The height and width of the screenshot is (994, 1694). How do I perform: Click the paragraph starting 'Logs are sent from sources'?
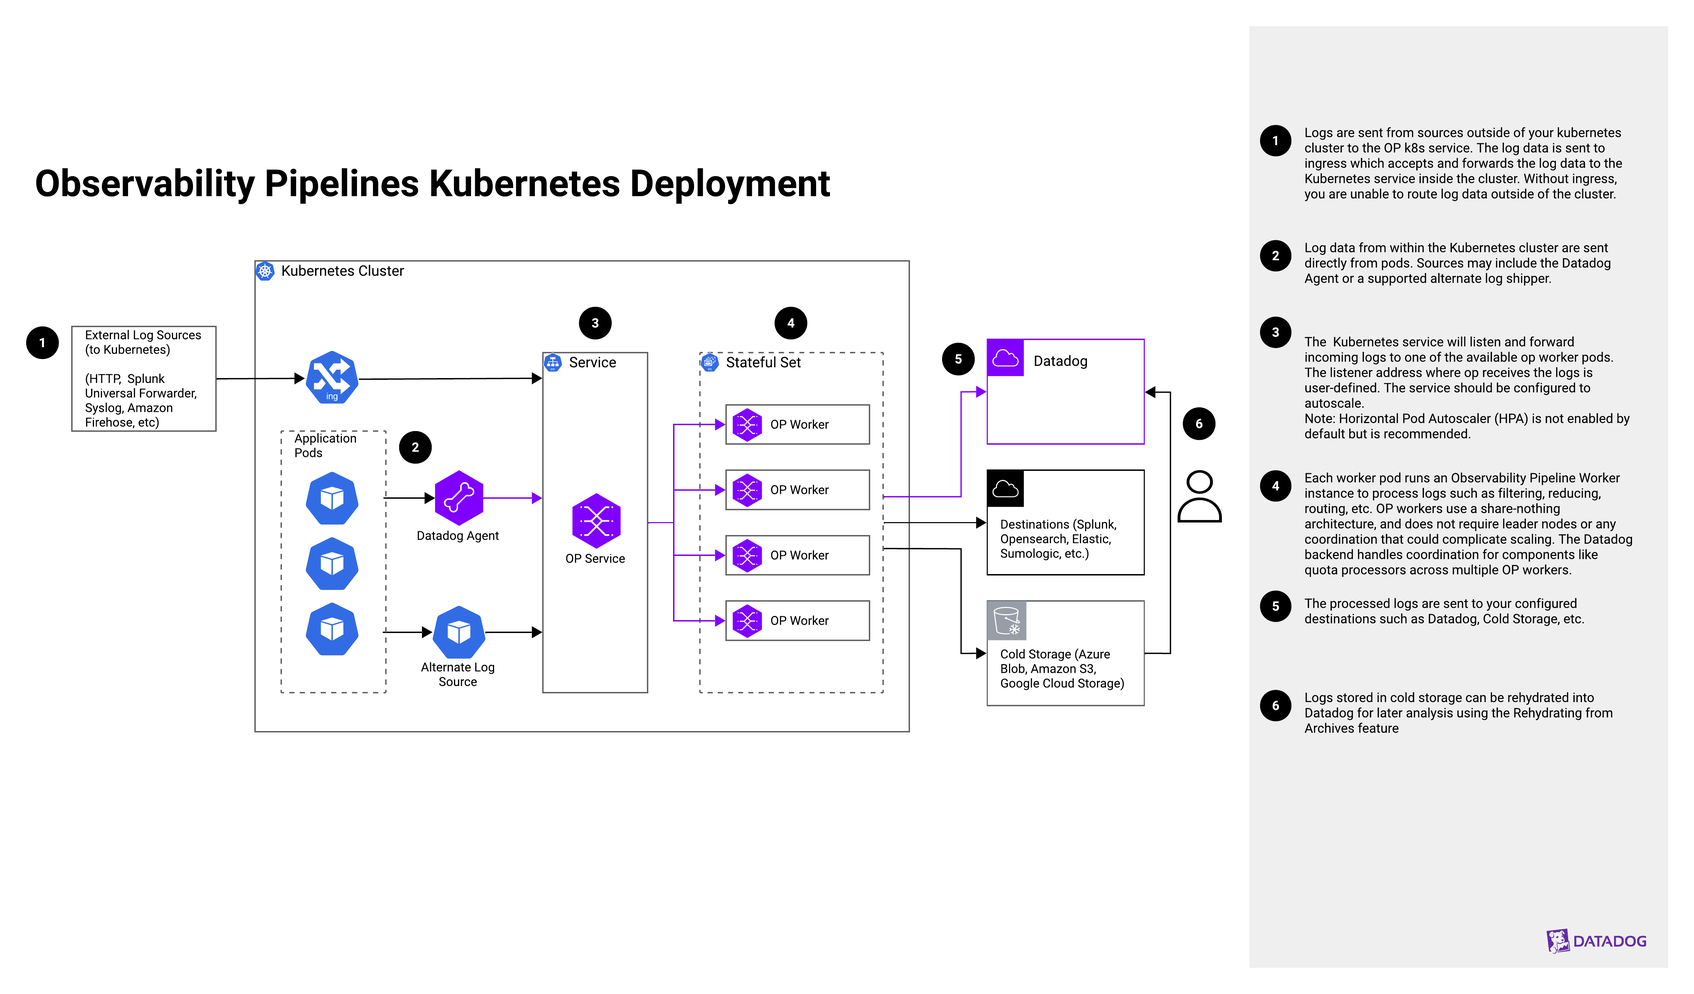(x=1463, y=164)
